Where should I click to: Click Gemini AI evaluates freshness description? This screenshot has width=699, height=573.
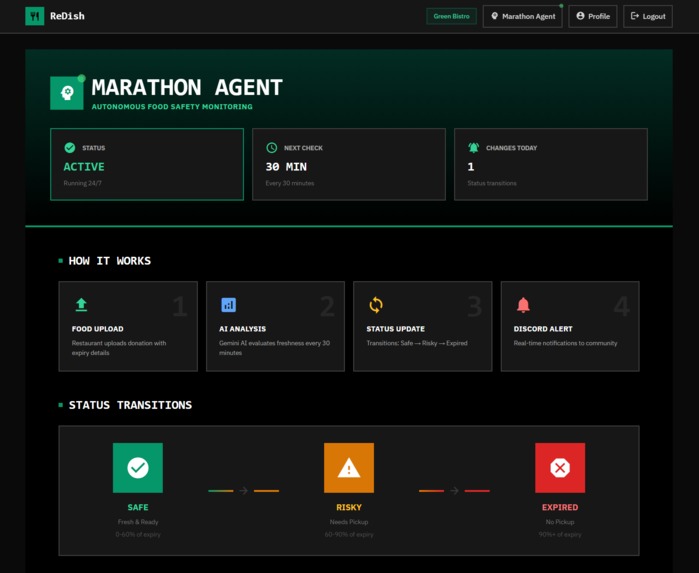[x=274, y=348]
